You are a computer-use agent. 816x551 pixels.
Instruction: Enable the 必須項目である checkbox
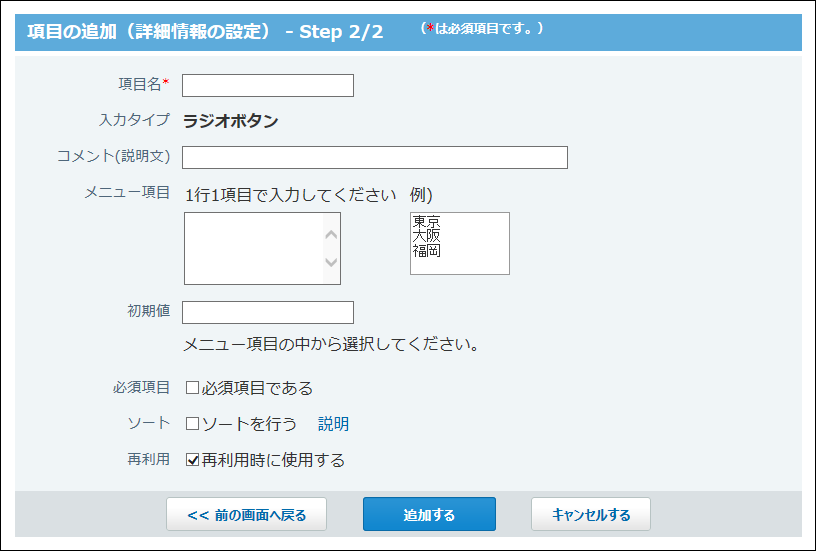tap(193, 388)
